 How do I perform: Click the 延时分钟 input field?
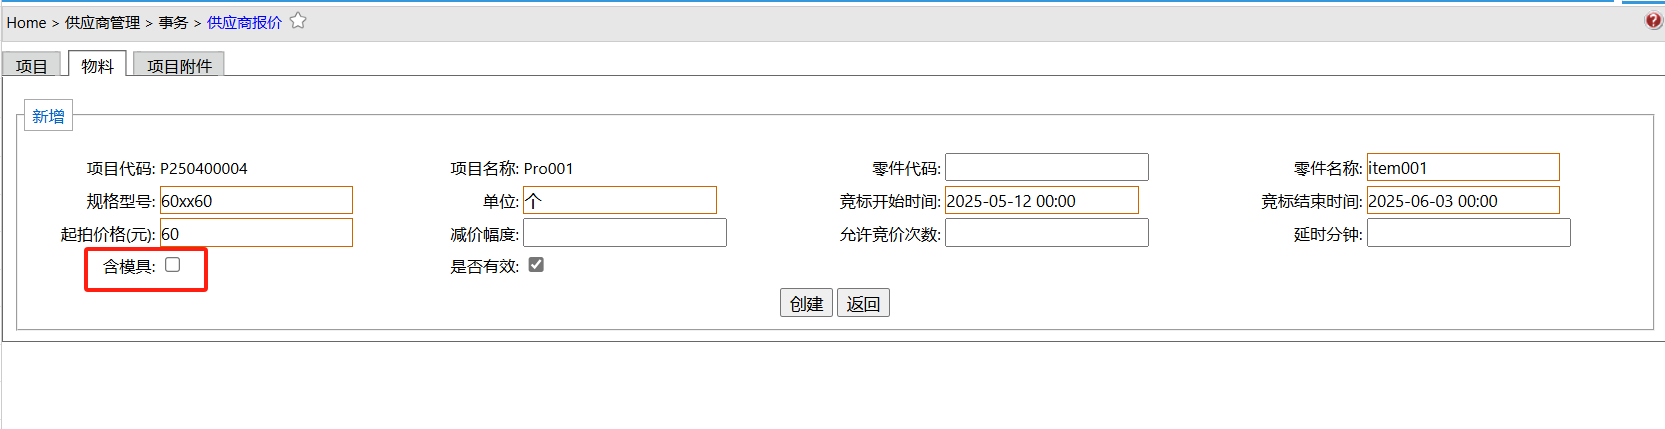click(x=1469, y=233)
